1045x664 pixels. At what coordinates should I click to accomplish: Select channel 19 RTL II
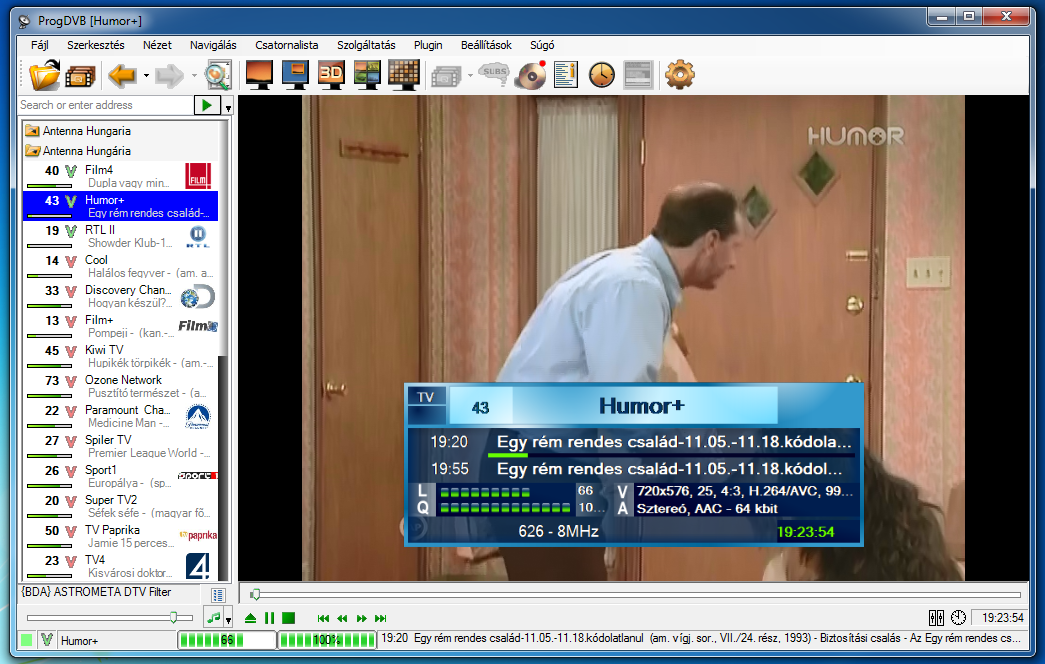tap(120, 236)
